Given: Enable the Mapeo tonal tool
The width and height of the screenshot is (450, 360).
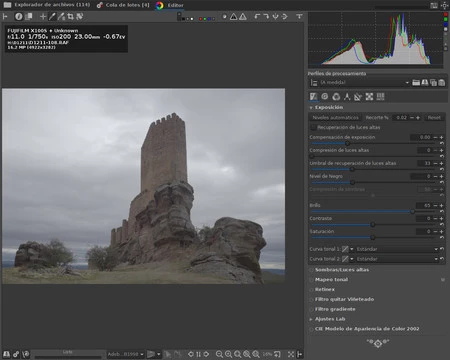Looking at the screenshot, I should [x=311, y=280].
